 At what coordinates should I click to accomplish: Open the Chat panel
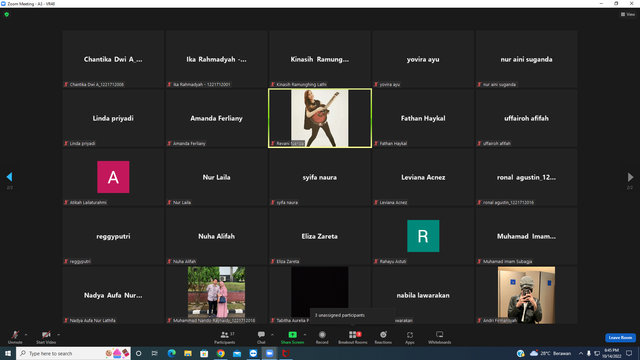(261, 337)
